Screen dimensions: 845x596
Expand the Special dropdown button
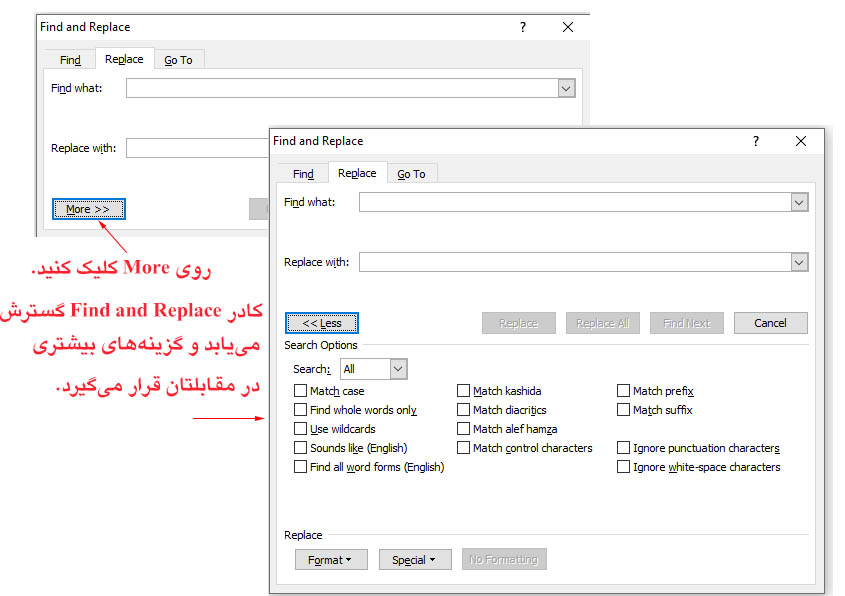tap(414, 560)
